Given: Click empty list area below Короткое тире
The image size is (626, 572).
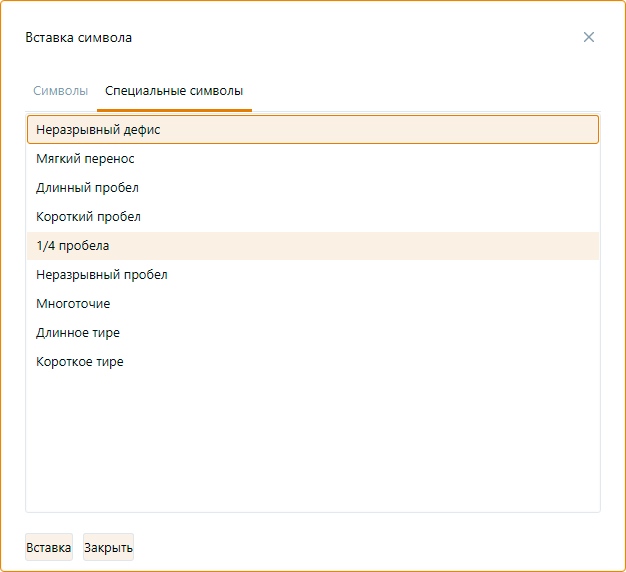Looking at the screenshot, I should 312,440.
